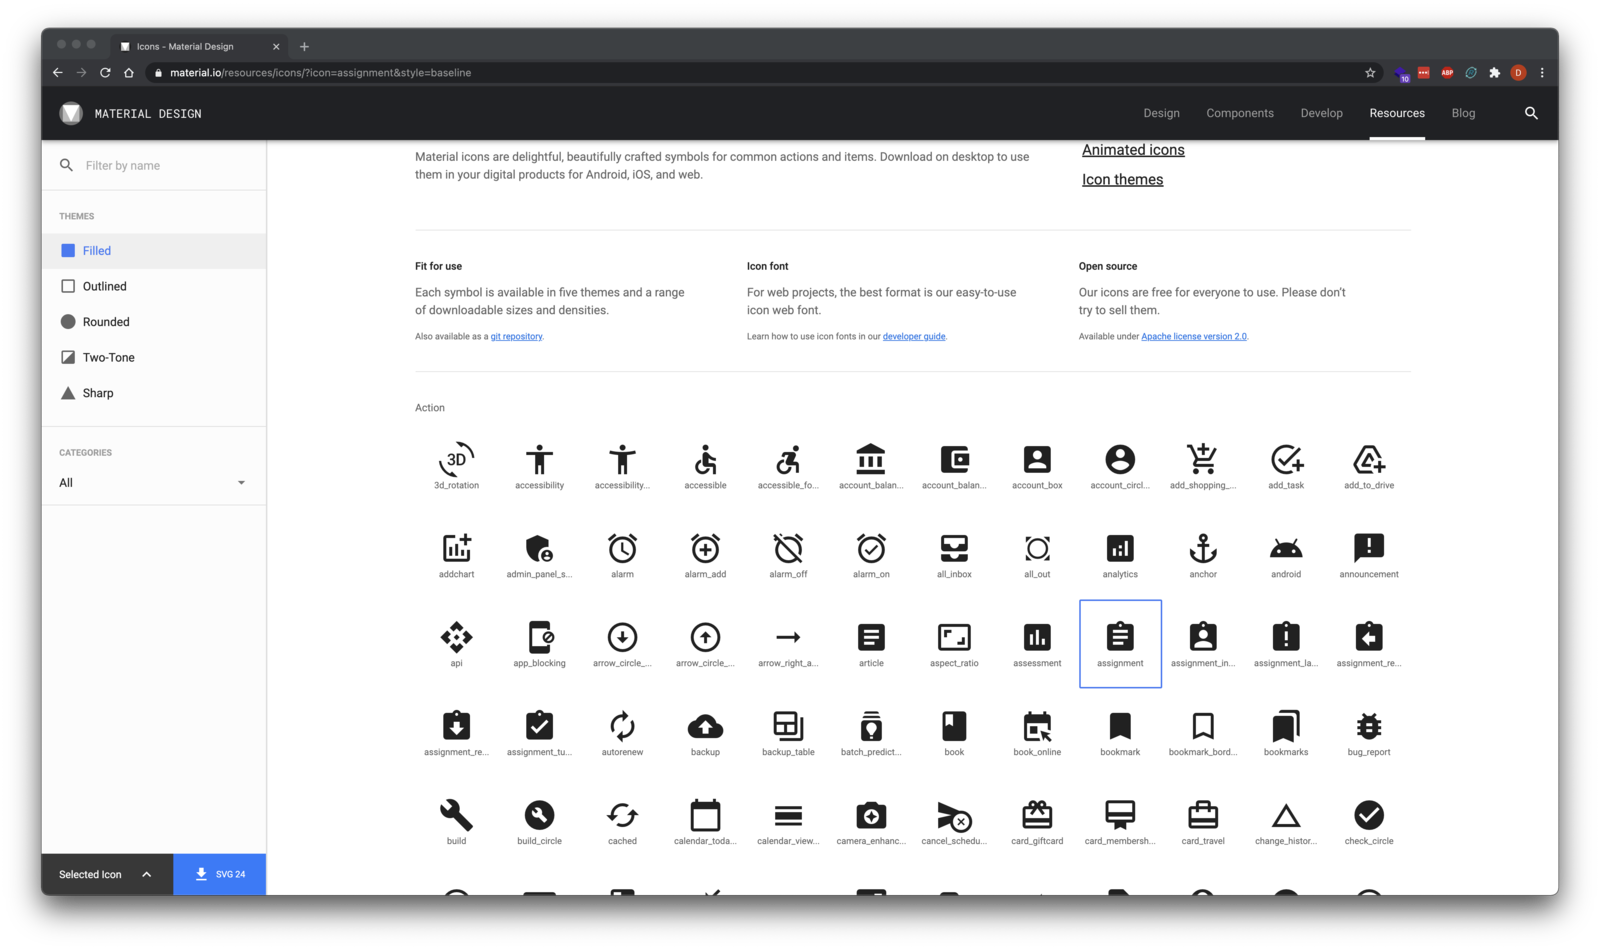Select the Icons - Material Design browser tab

click(197, 46)
